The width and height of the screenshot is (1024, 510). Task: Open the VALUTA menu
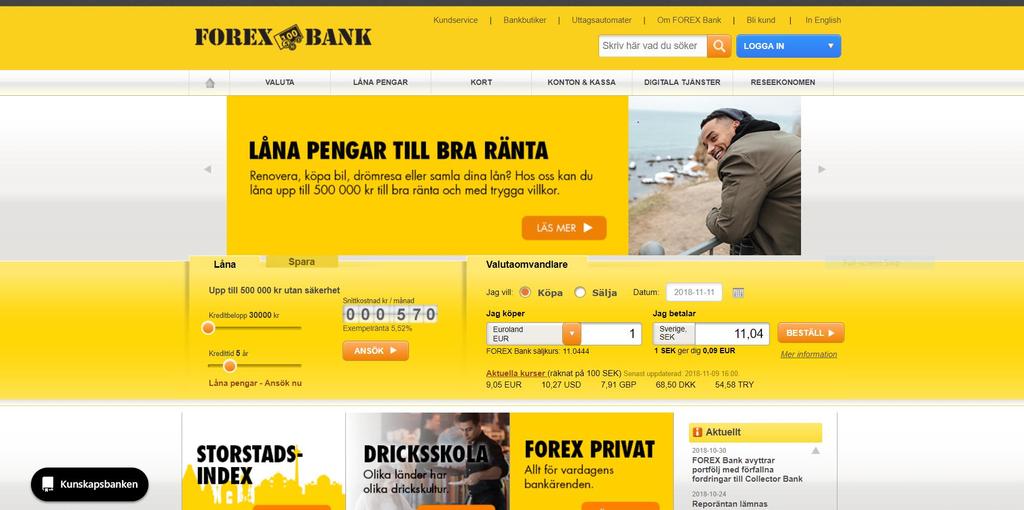coord(280,82)
